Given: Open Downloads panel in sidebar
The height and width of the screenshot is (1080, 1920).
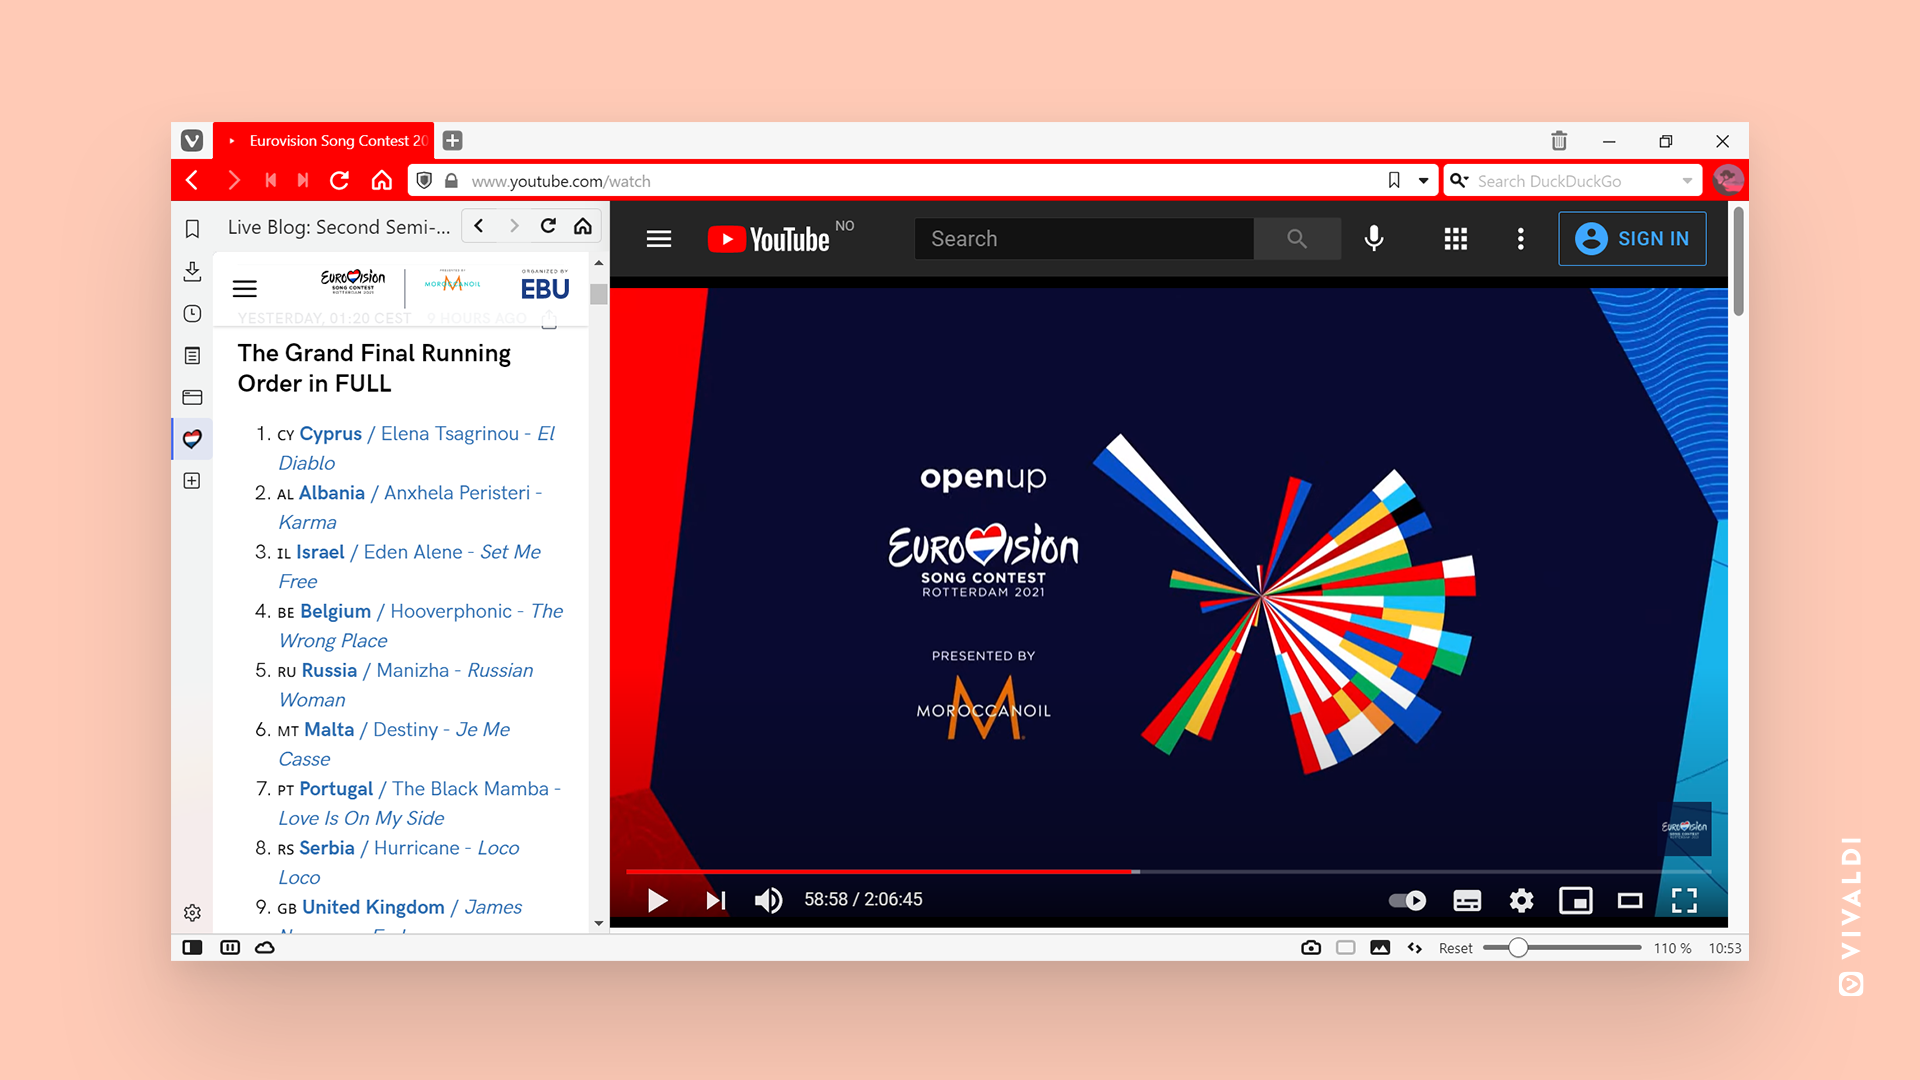Looking at the screenshot, I should (192, 271).
